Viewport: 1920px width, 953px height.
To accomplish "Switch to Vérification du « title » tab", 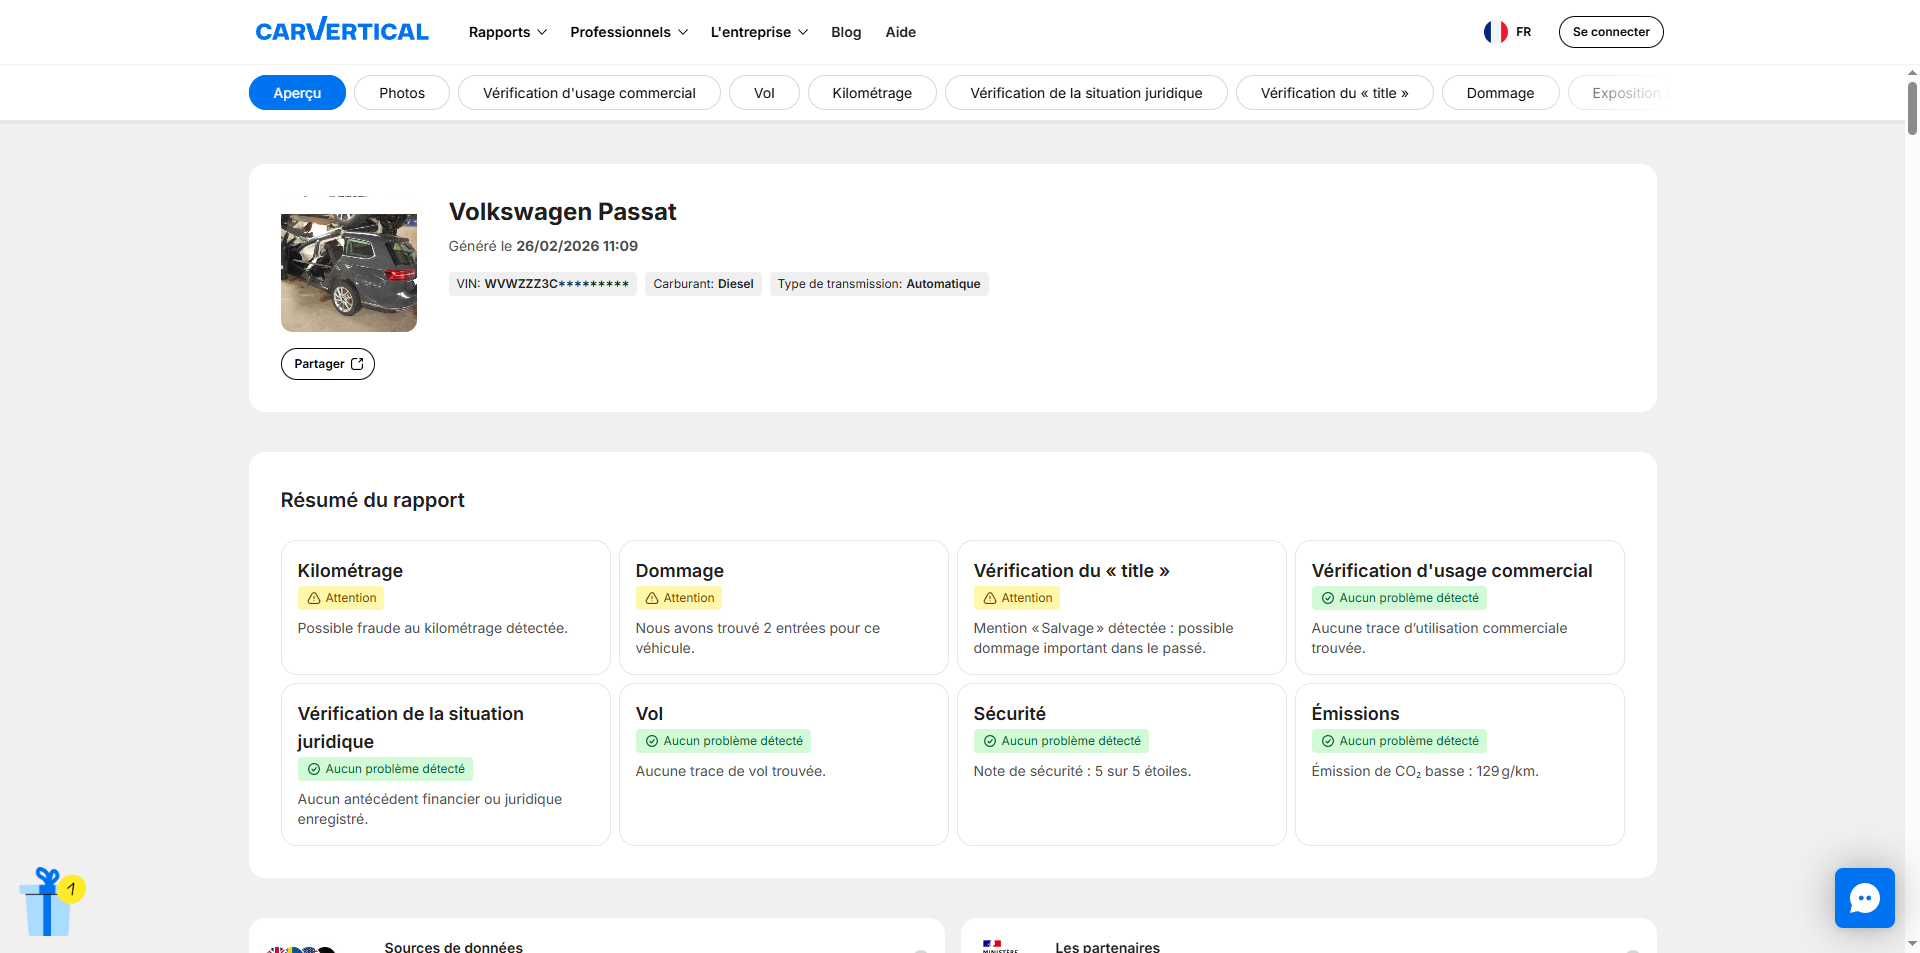I will coord(1334,93).
